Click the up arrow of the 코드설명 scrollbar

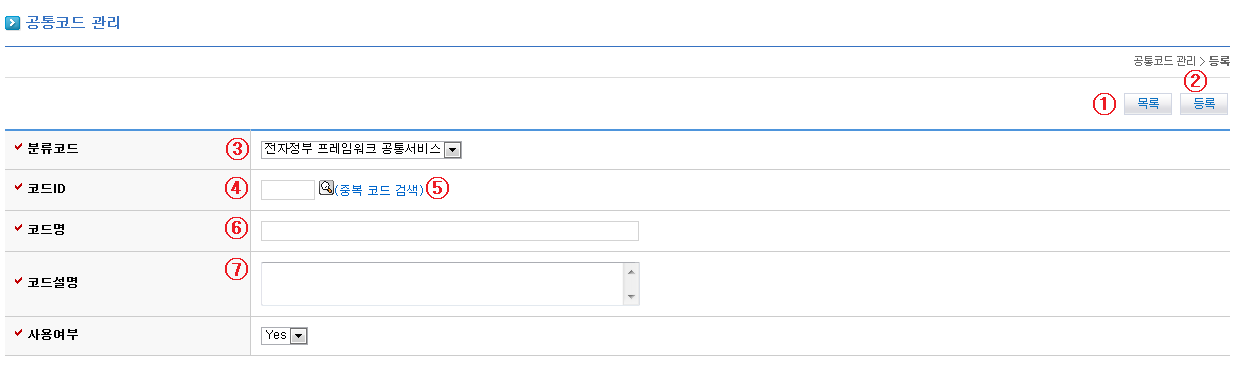coord(631,271)
